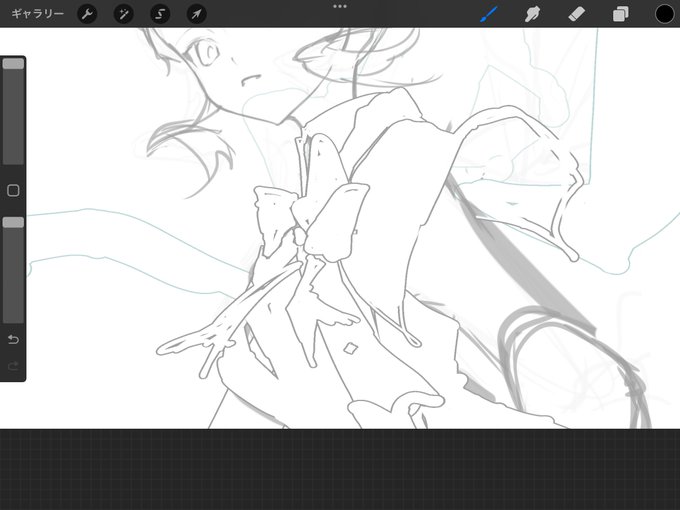
Task: Click the brush size slider handle
Action: point(13,64)
